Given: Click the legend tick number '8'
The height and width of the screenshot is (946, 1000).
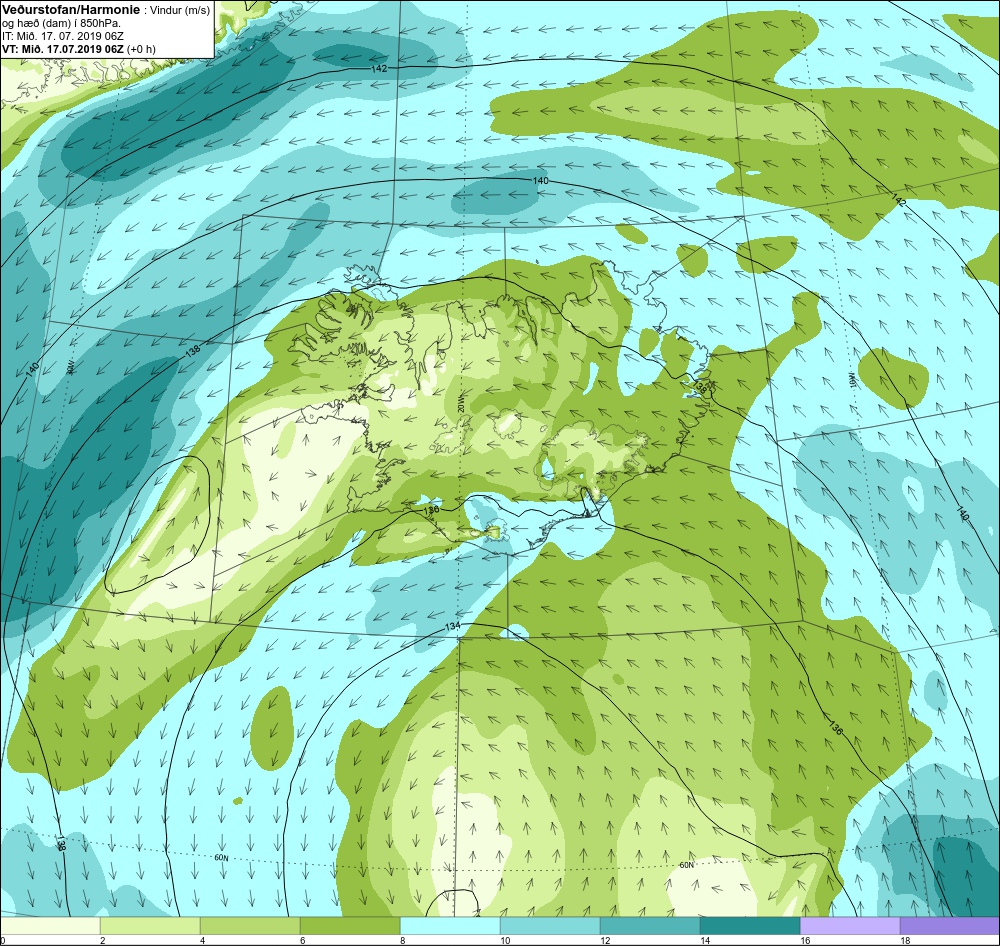Looking at the screenshot, I should click(402, 940).
